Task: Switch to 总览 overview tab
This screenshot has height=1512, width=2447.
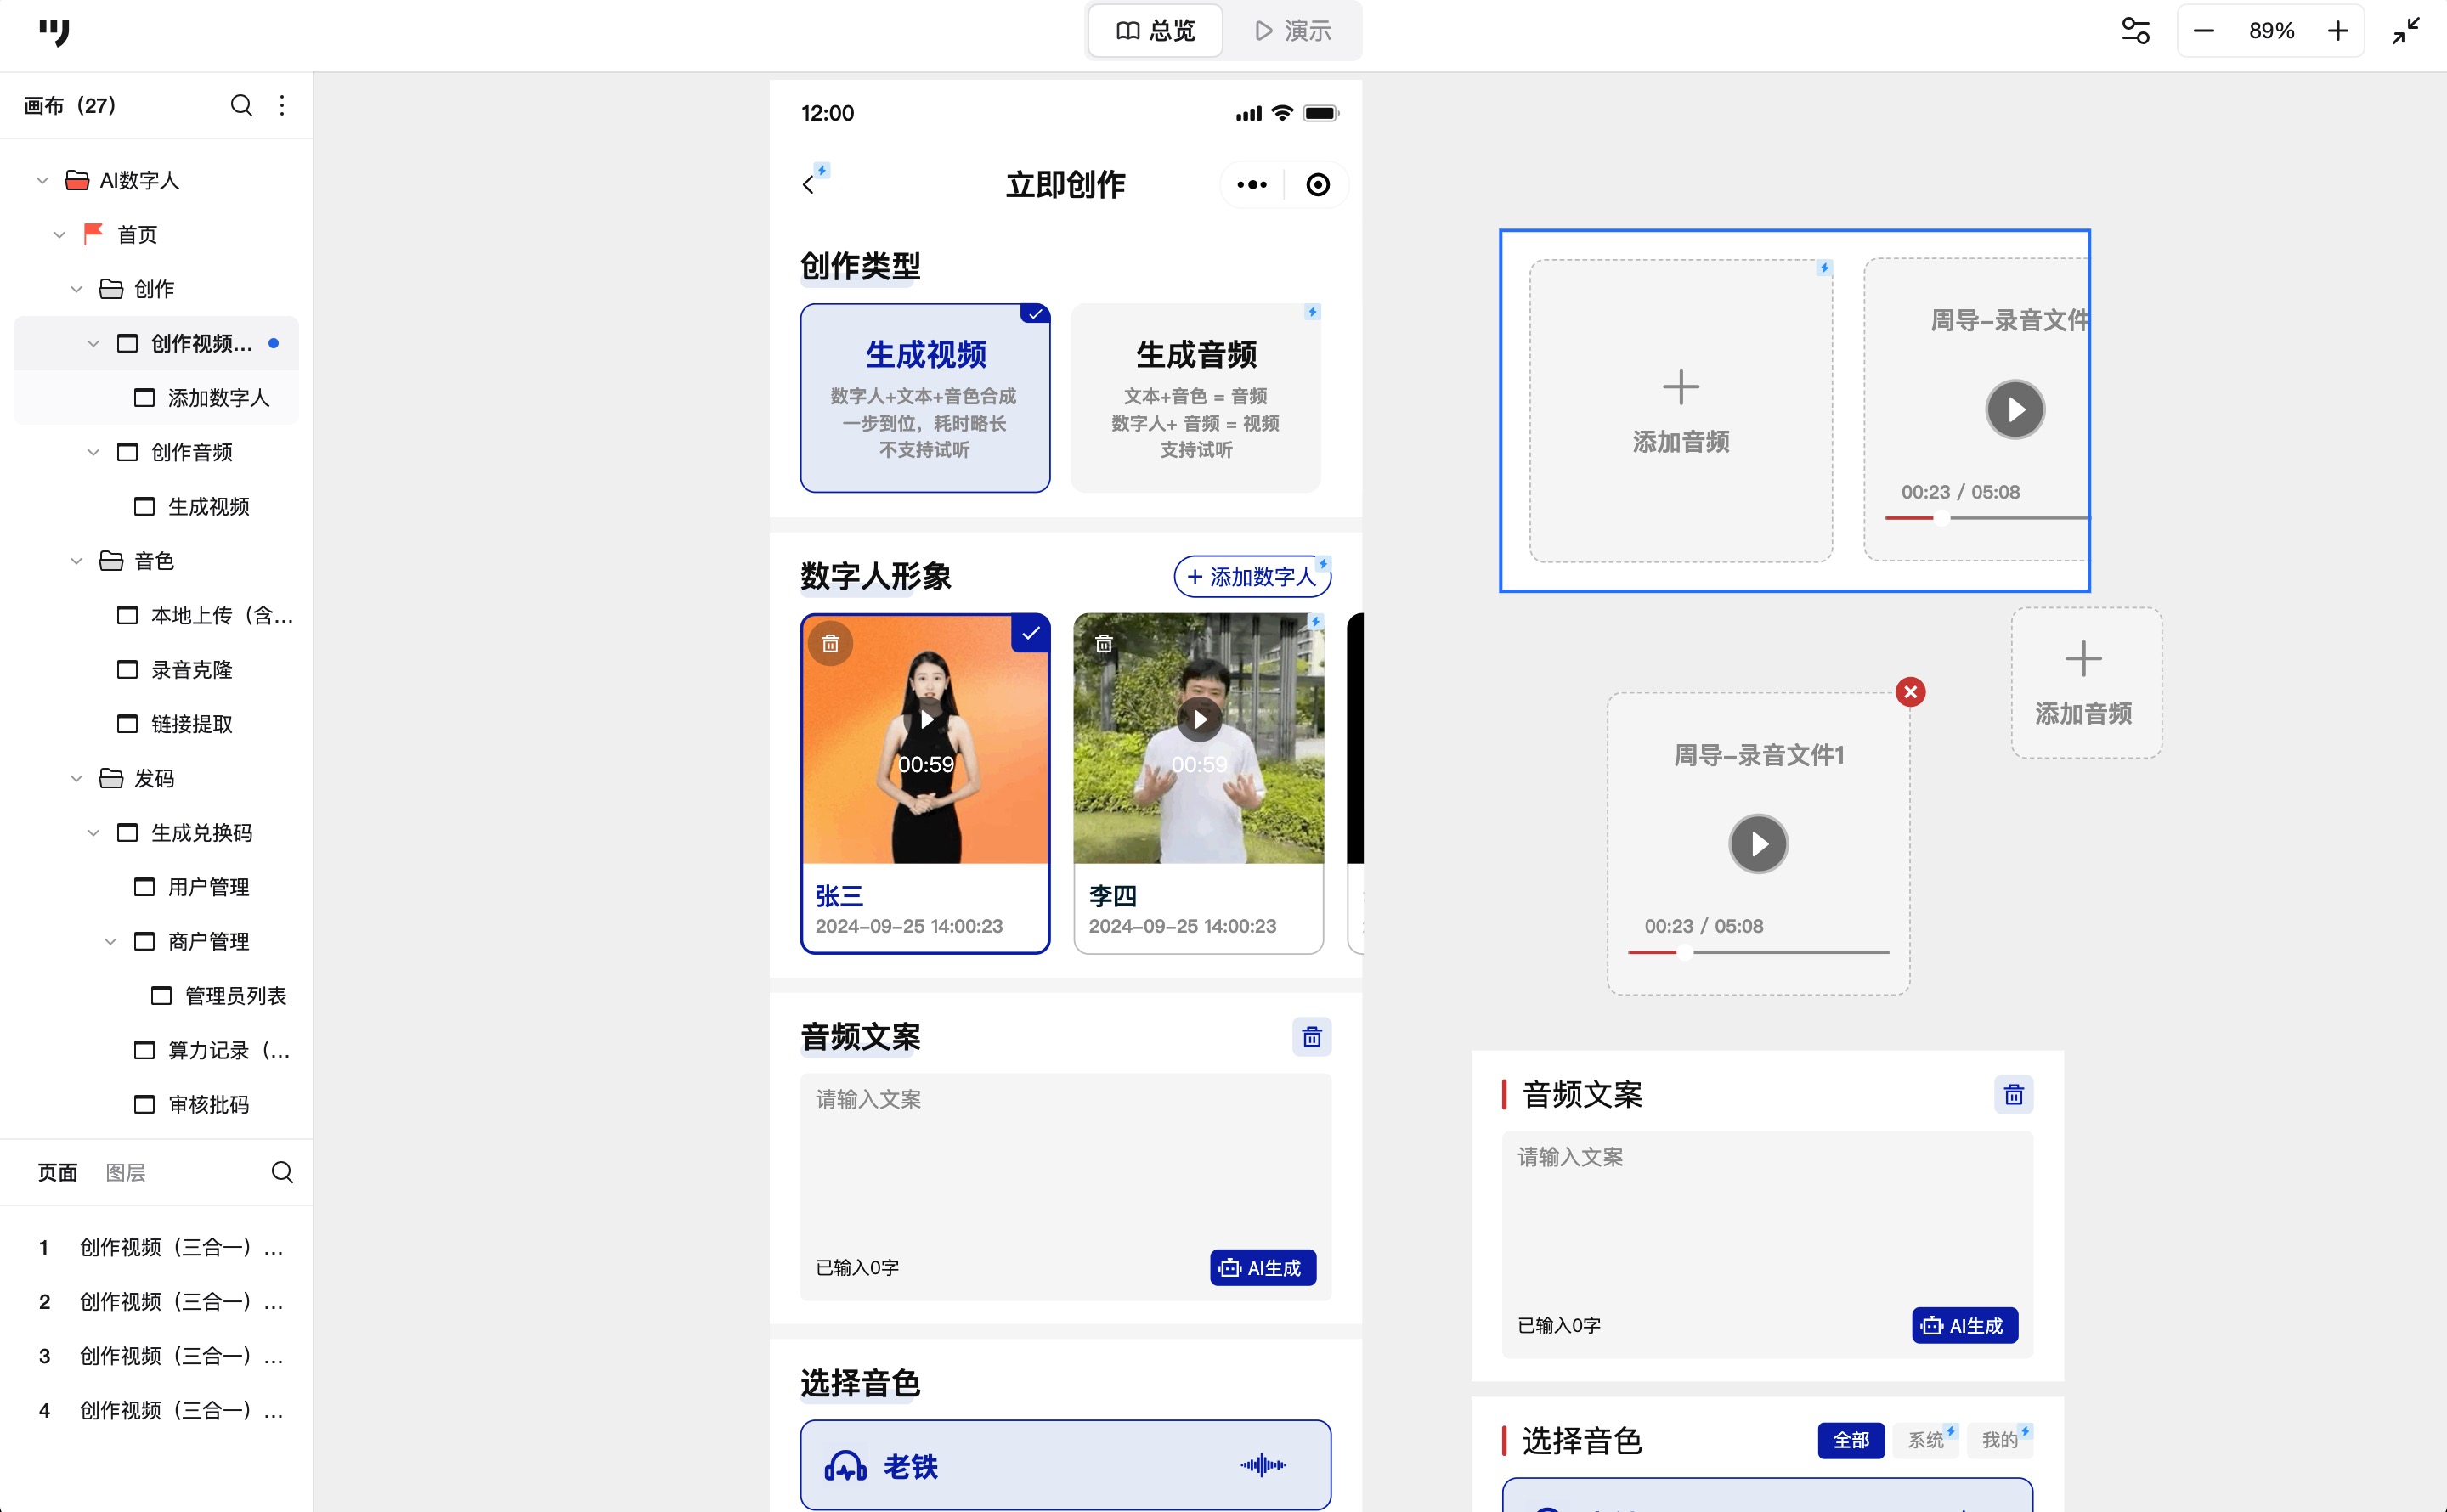Action: point(1155,31)
